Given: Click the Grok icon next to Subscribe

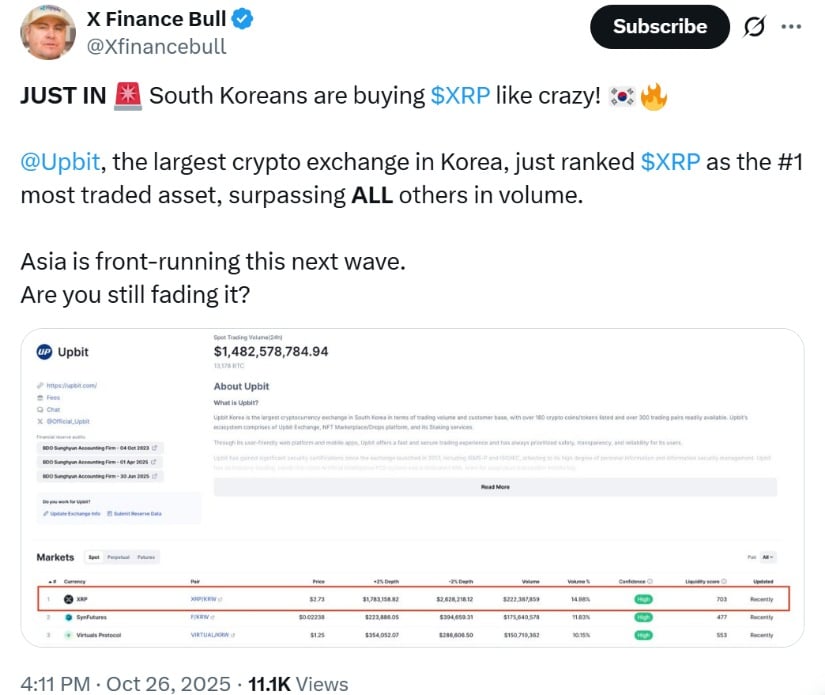Looking at the screenshot, I should click(x=754, y=27).
